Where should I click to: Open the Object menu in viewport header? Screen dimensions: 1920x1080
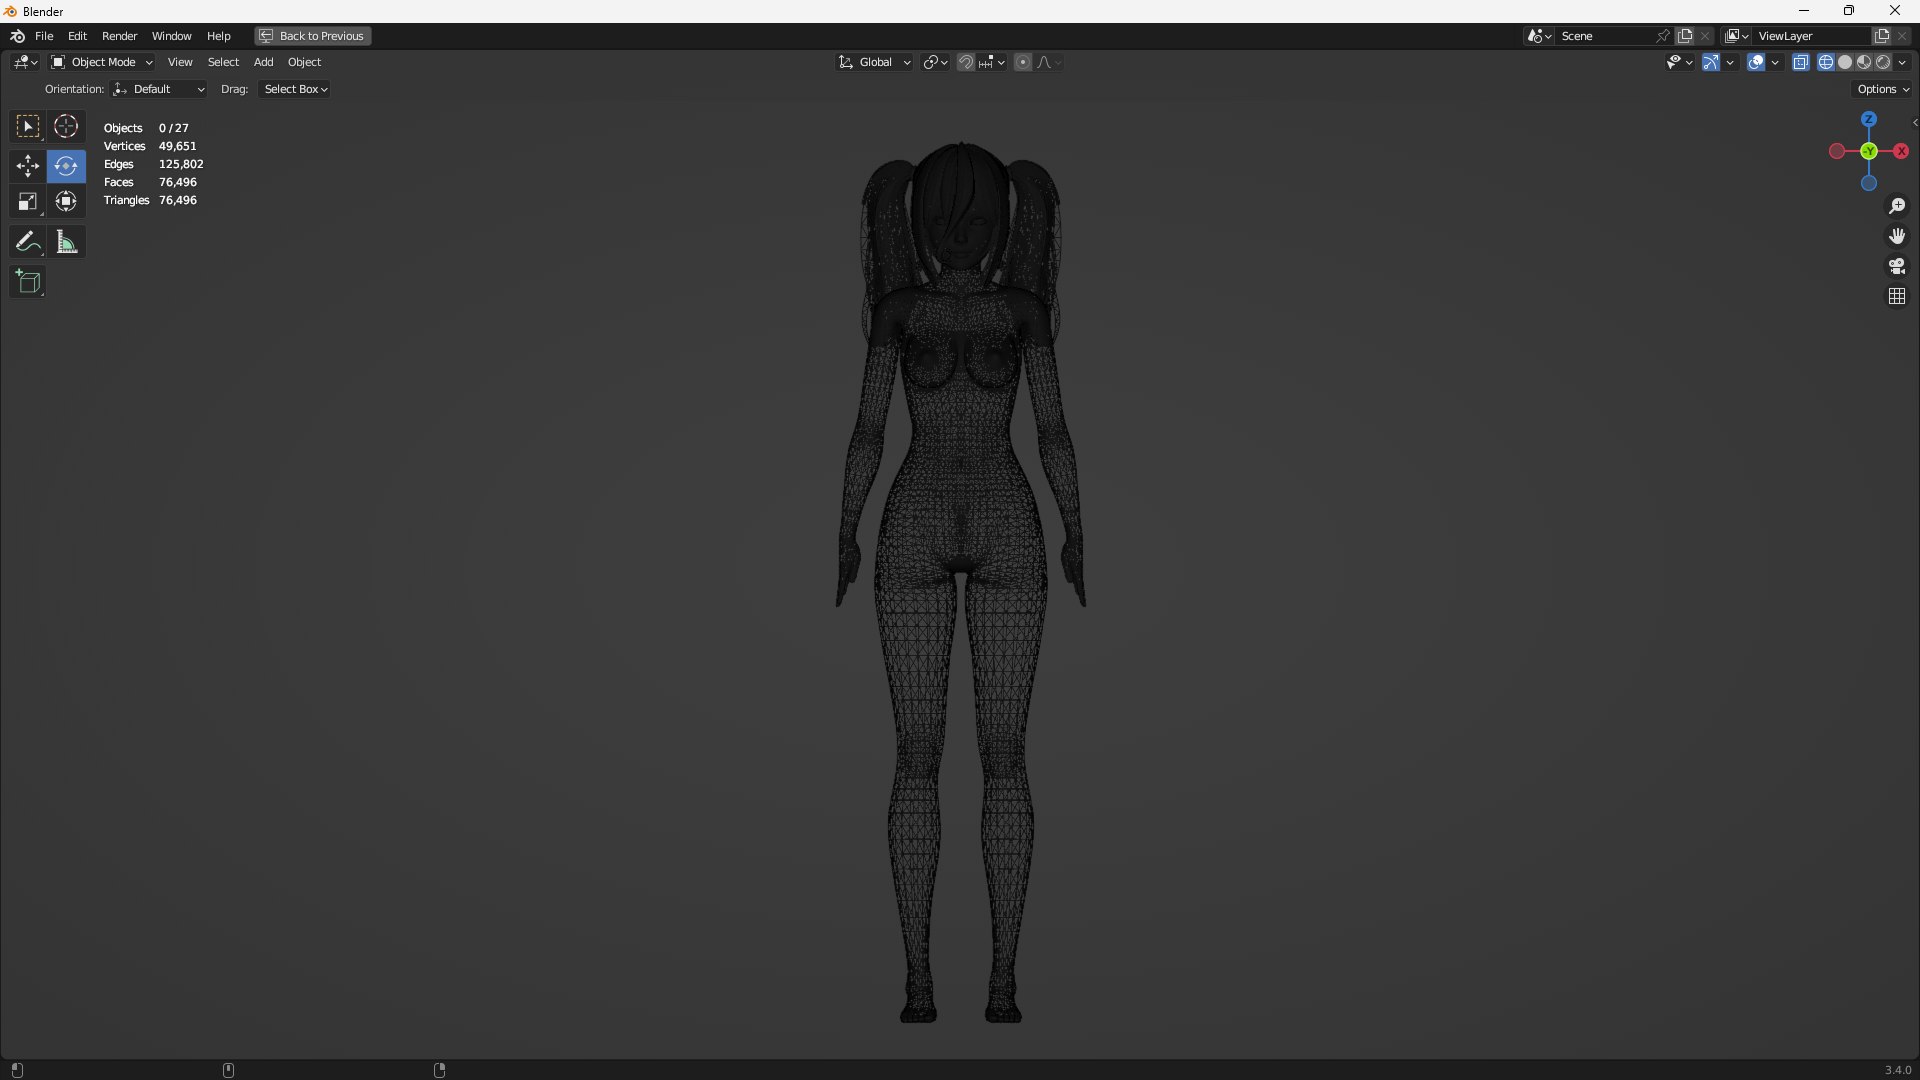304,62
